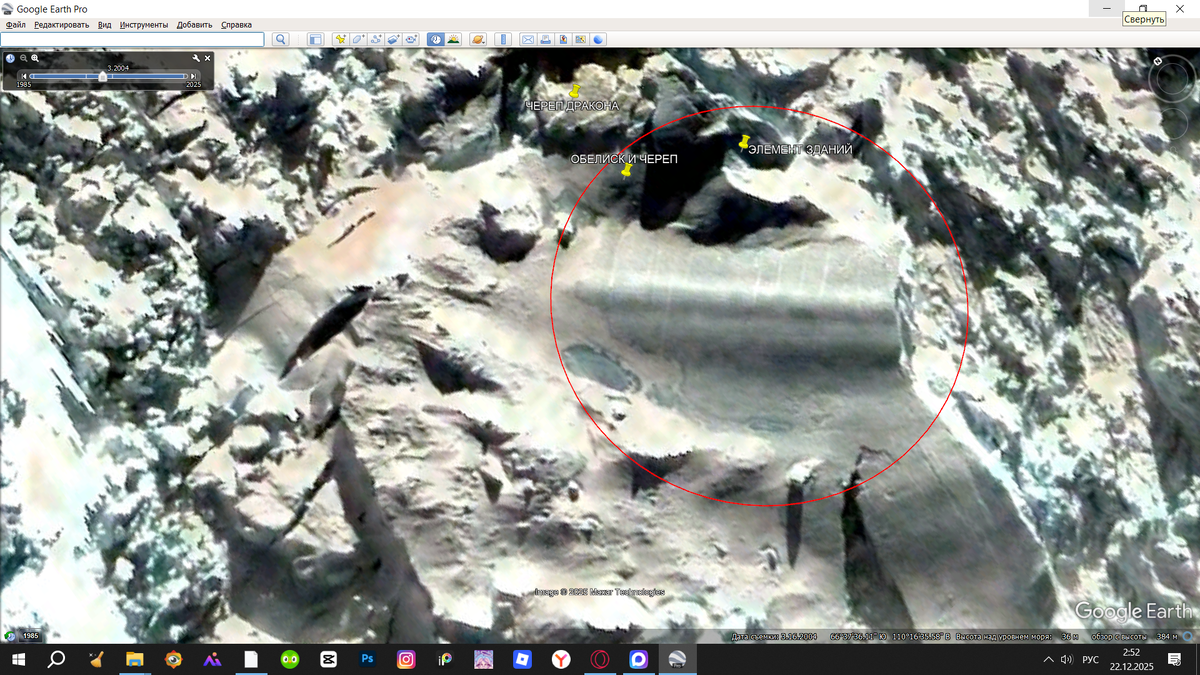Viewport: 1200px width, 675px height.
Task: Click the ЭЛЕМЕНТ ЗДАНИЙ placemark pin
Action: pyautogui.click(x=744, y=142)
